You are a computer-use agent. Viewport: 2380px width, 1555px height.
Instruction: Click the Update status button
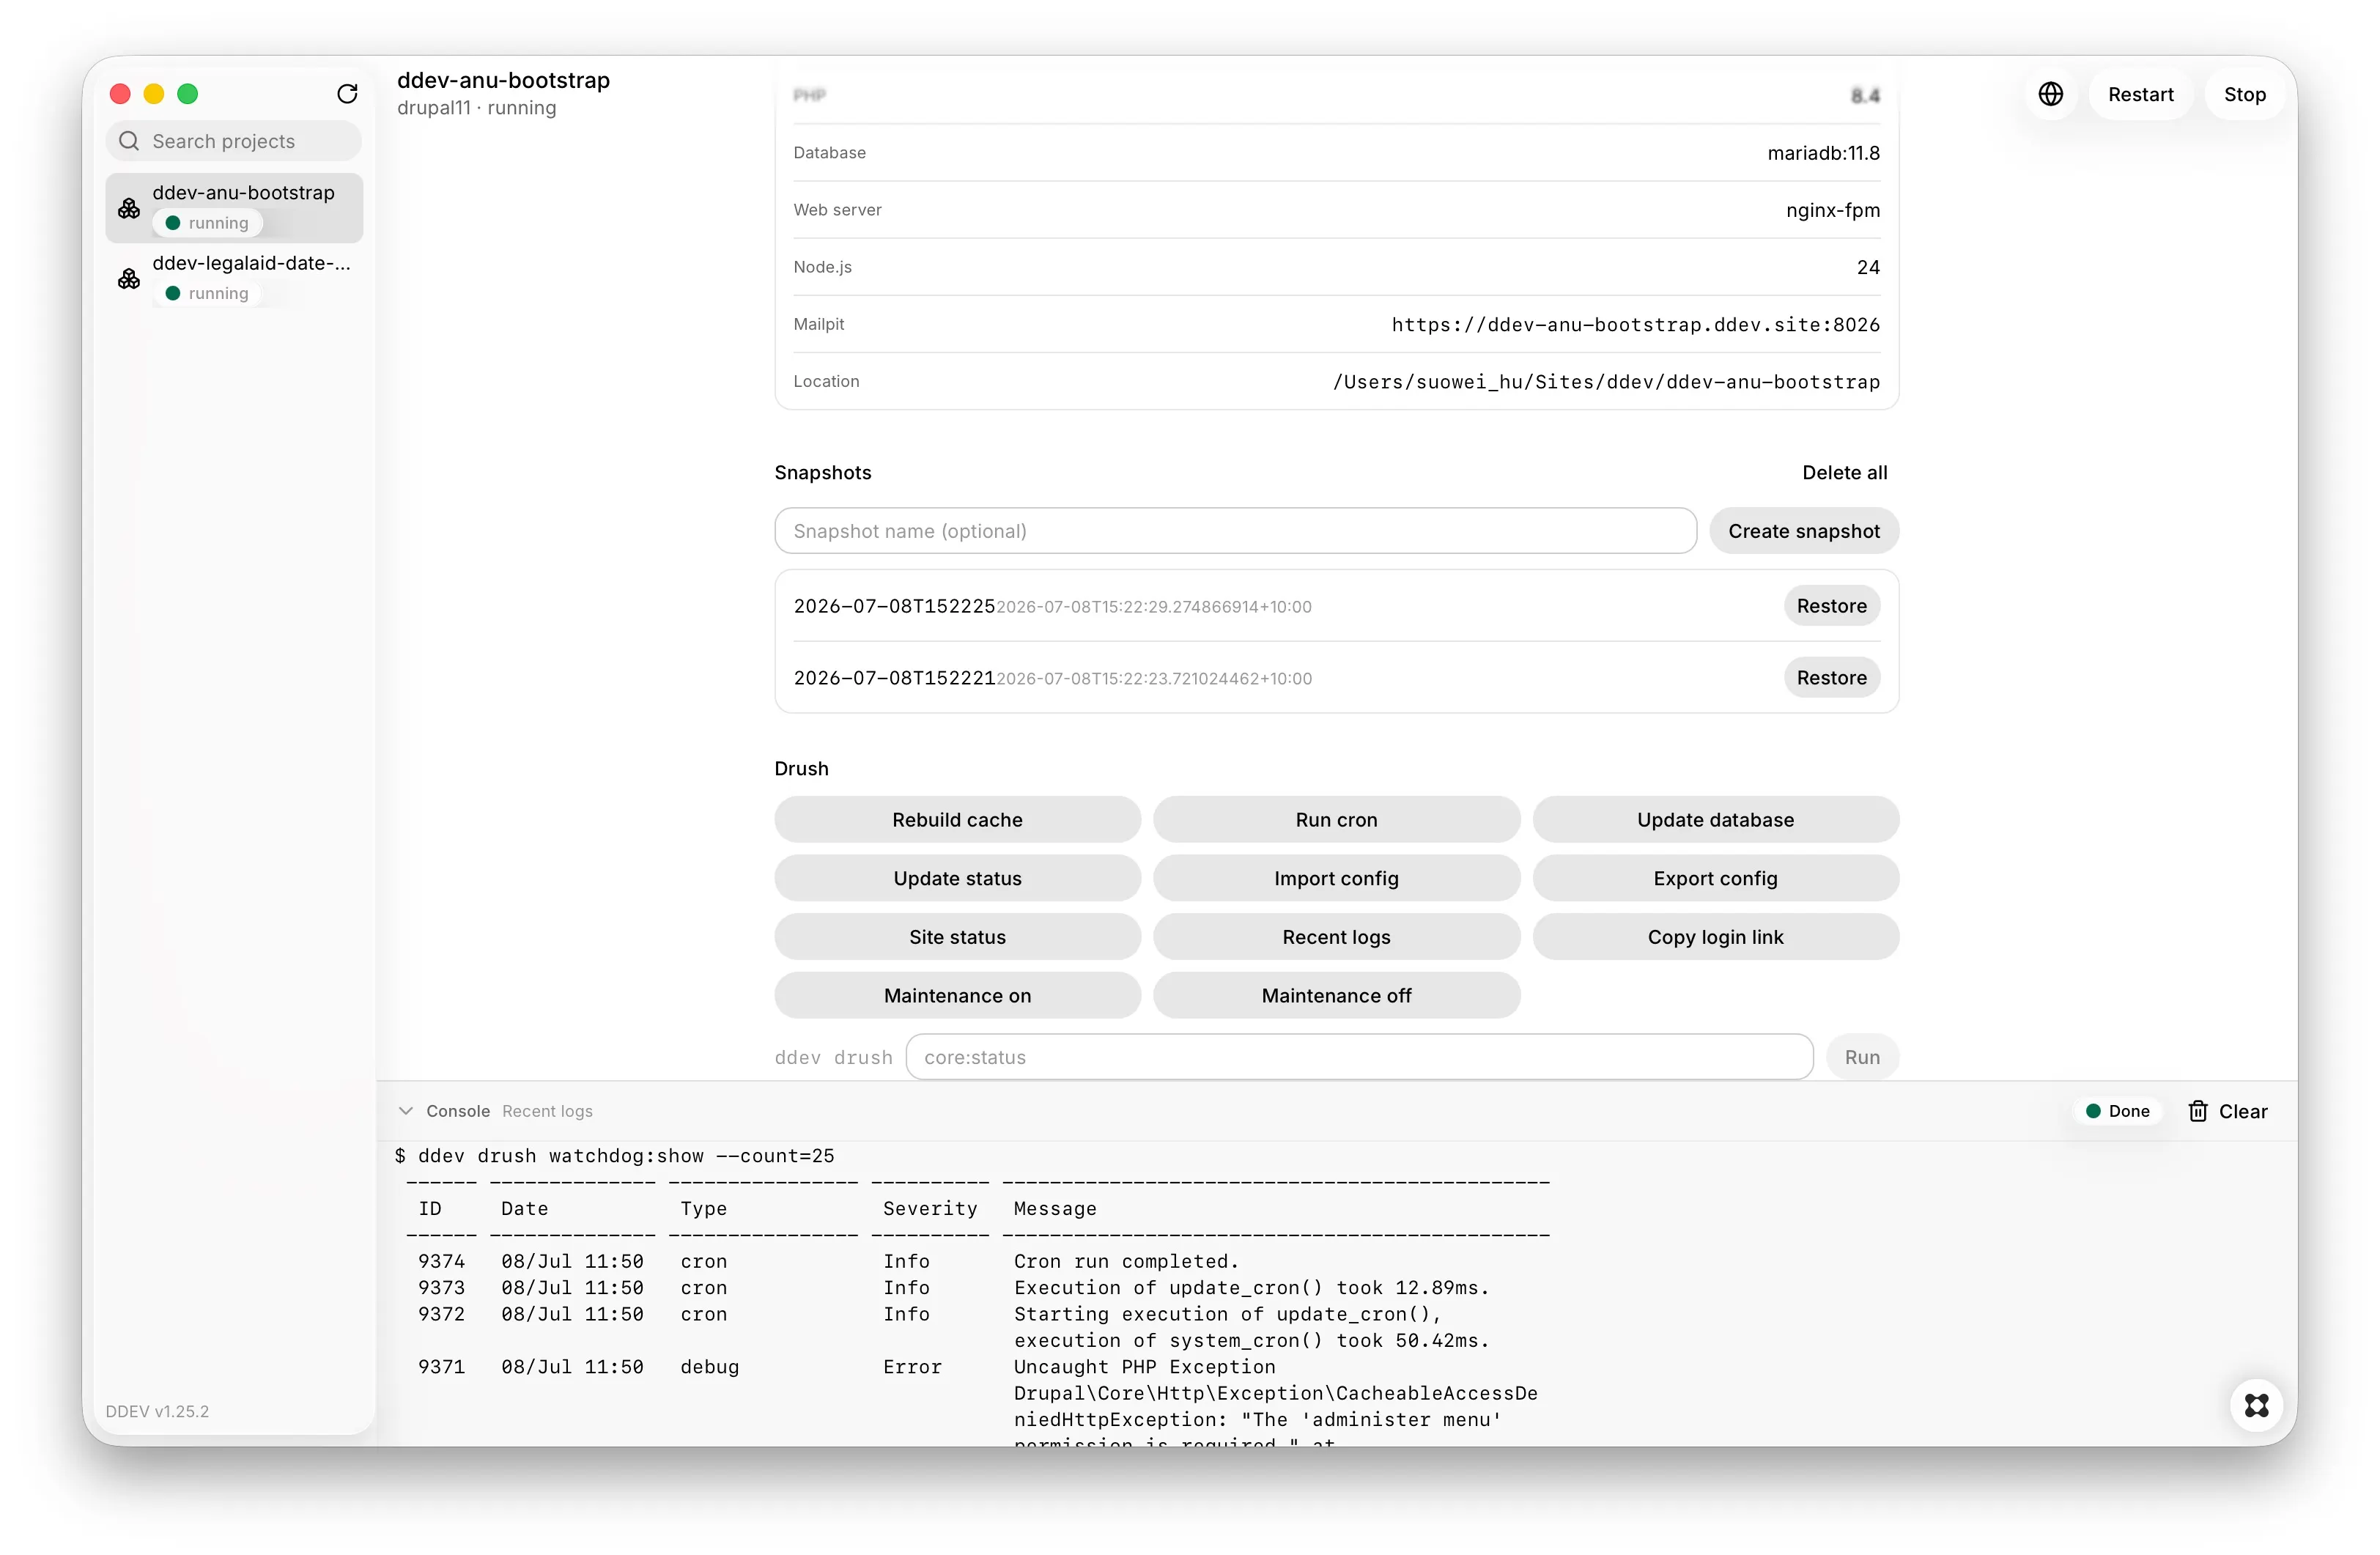(957, 878)
